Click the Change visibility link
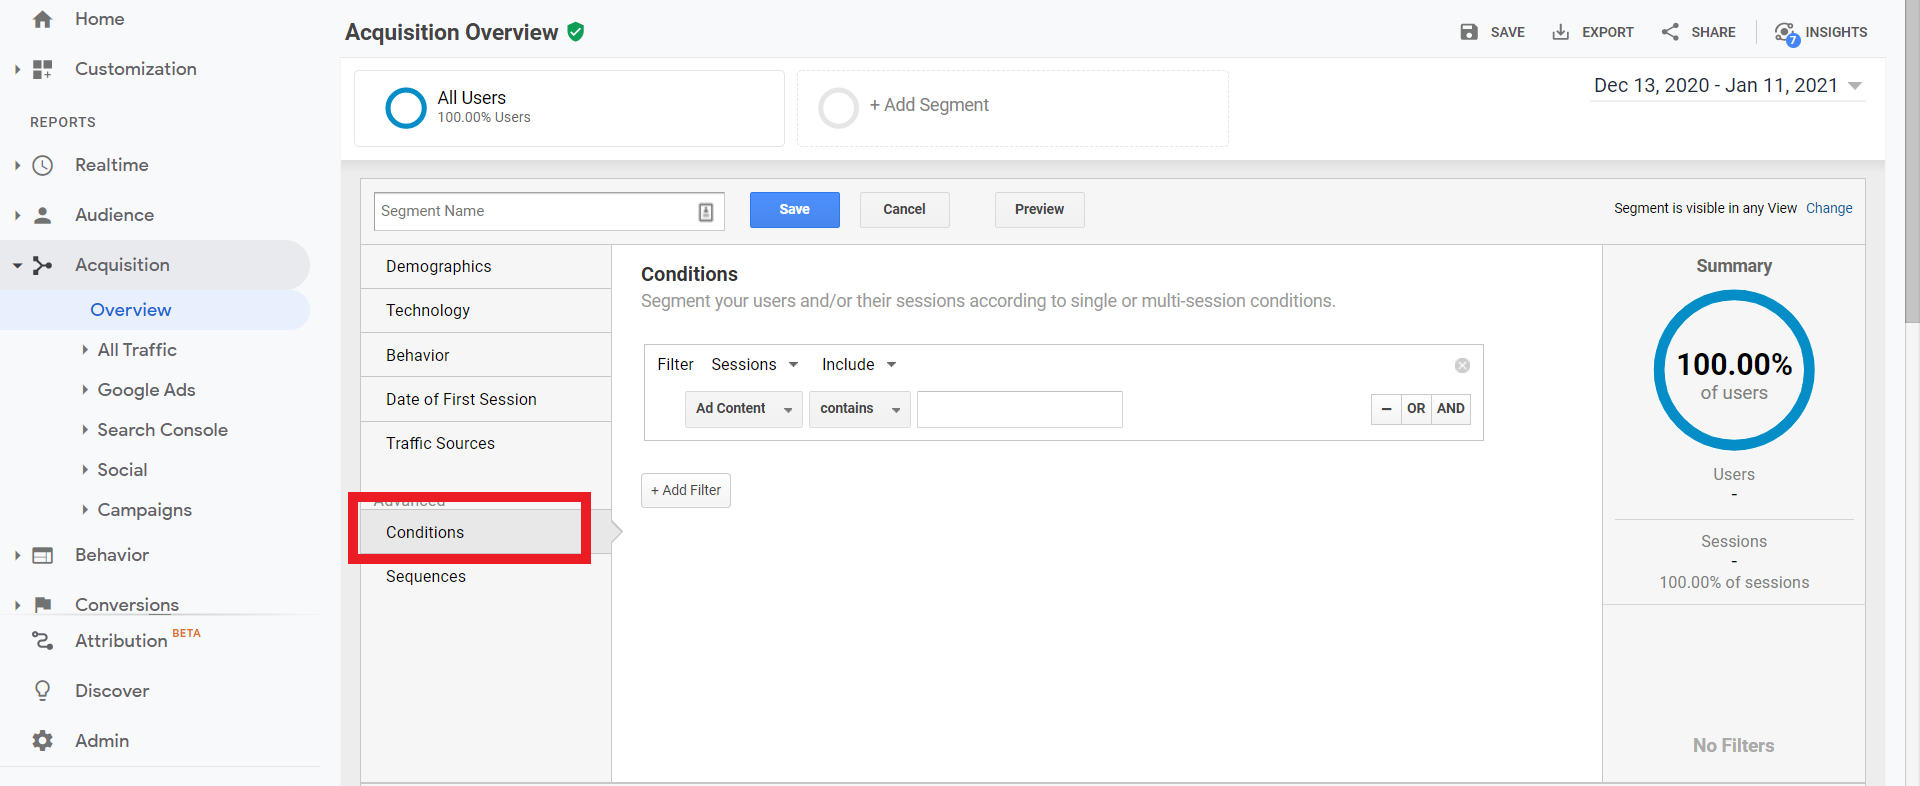This screenshot has width=1920, height=786. (1829, 208)
